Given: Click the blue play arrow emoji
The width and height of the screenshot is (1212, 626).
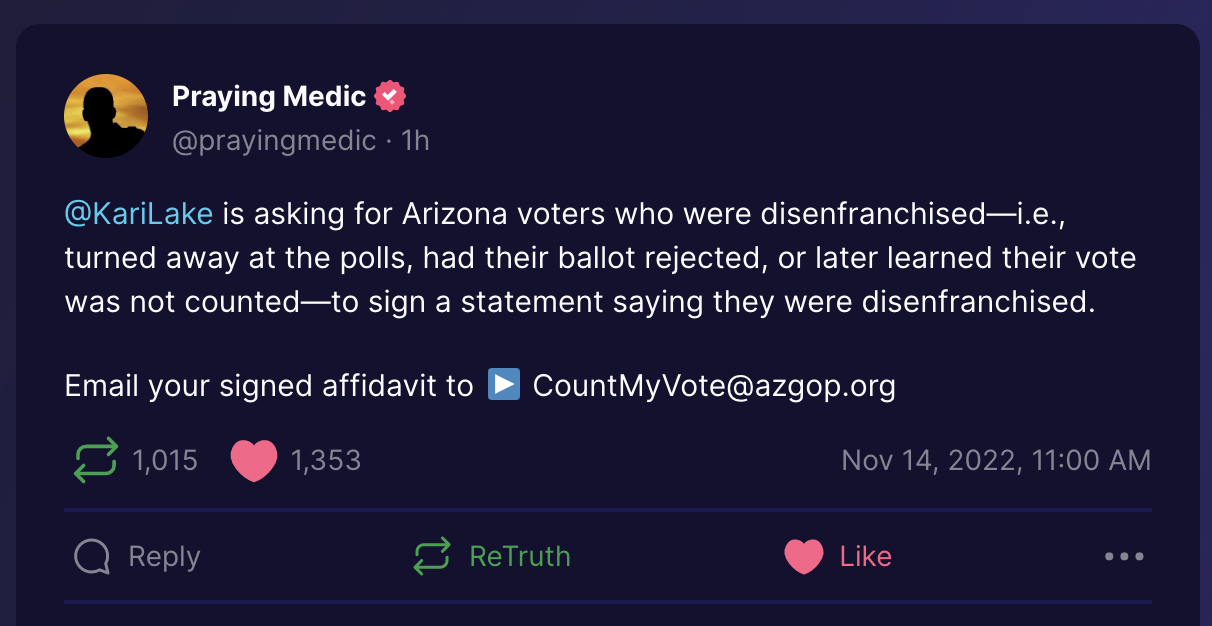Looking at the screenshot, I should click(x=504, y=384).
